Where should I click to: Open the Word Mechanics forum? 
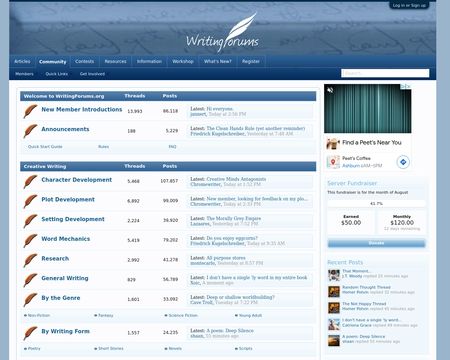66,239
